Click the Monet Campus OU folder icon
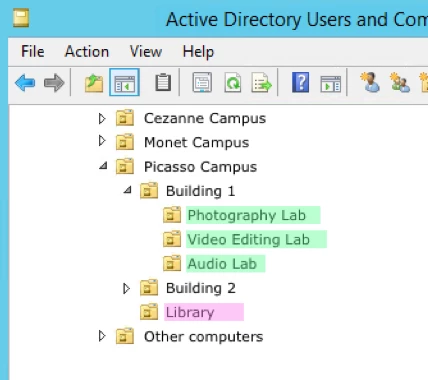The image size is (428, 380). pos(125,142)
